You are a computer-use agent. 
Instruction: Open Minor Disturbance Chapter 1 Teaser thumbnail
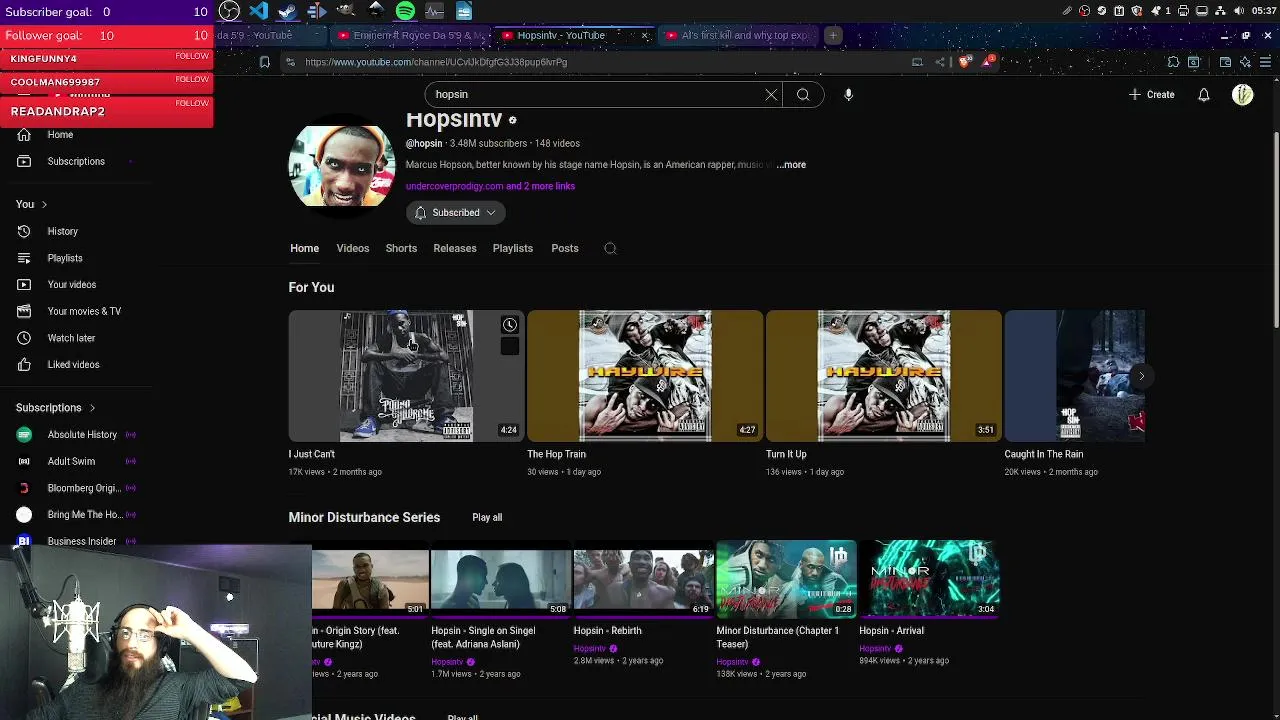pyautogui.click(x=786, y=579)
